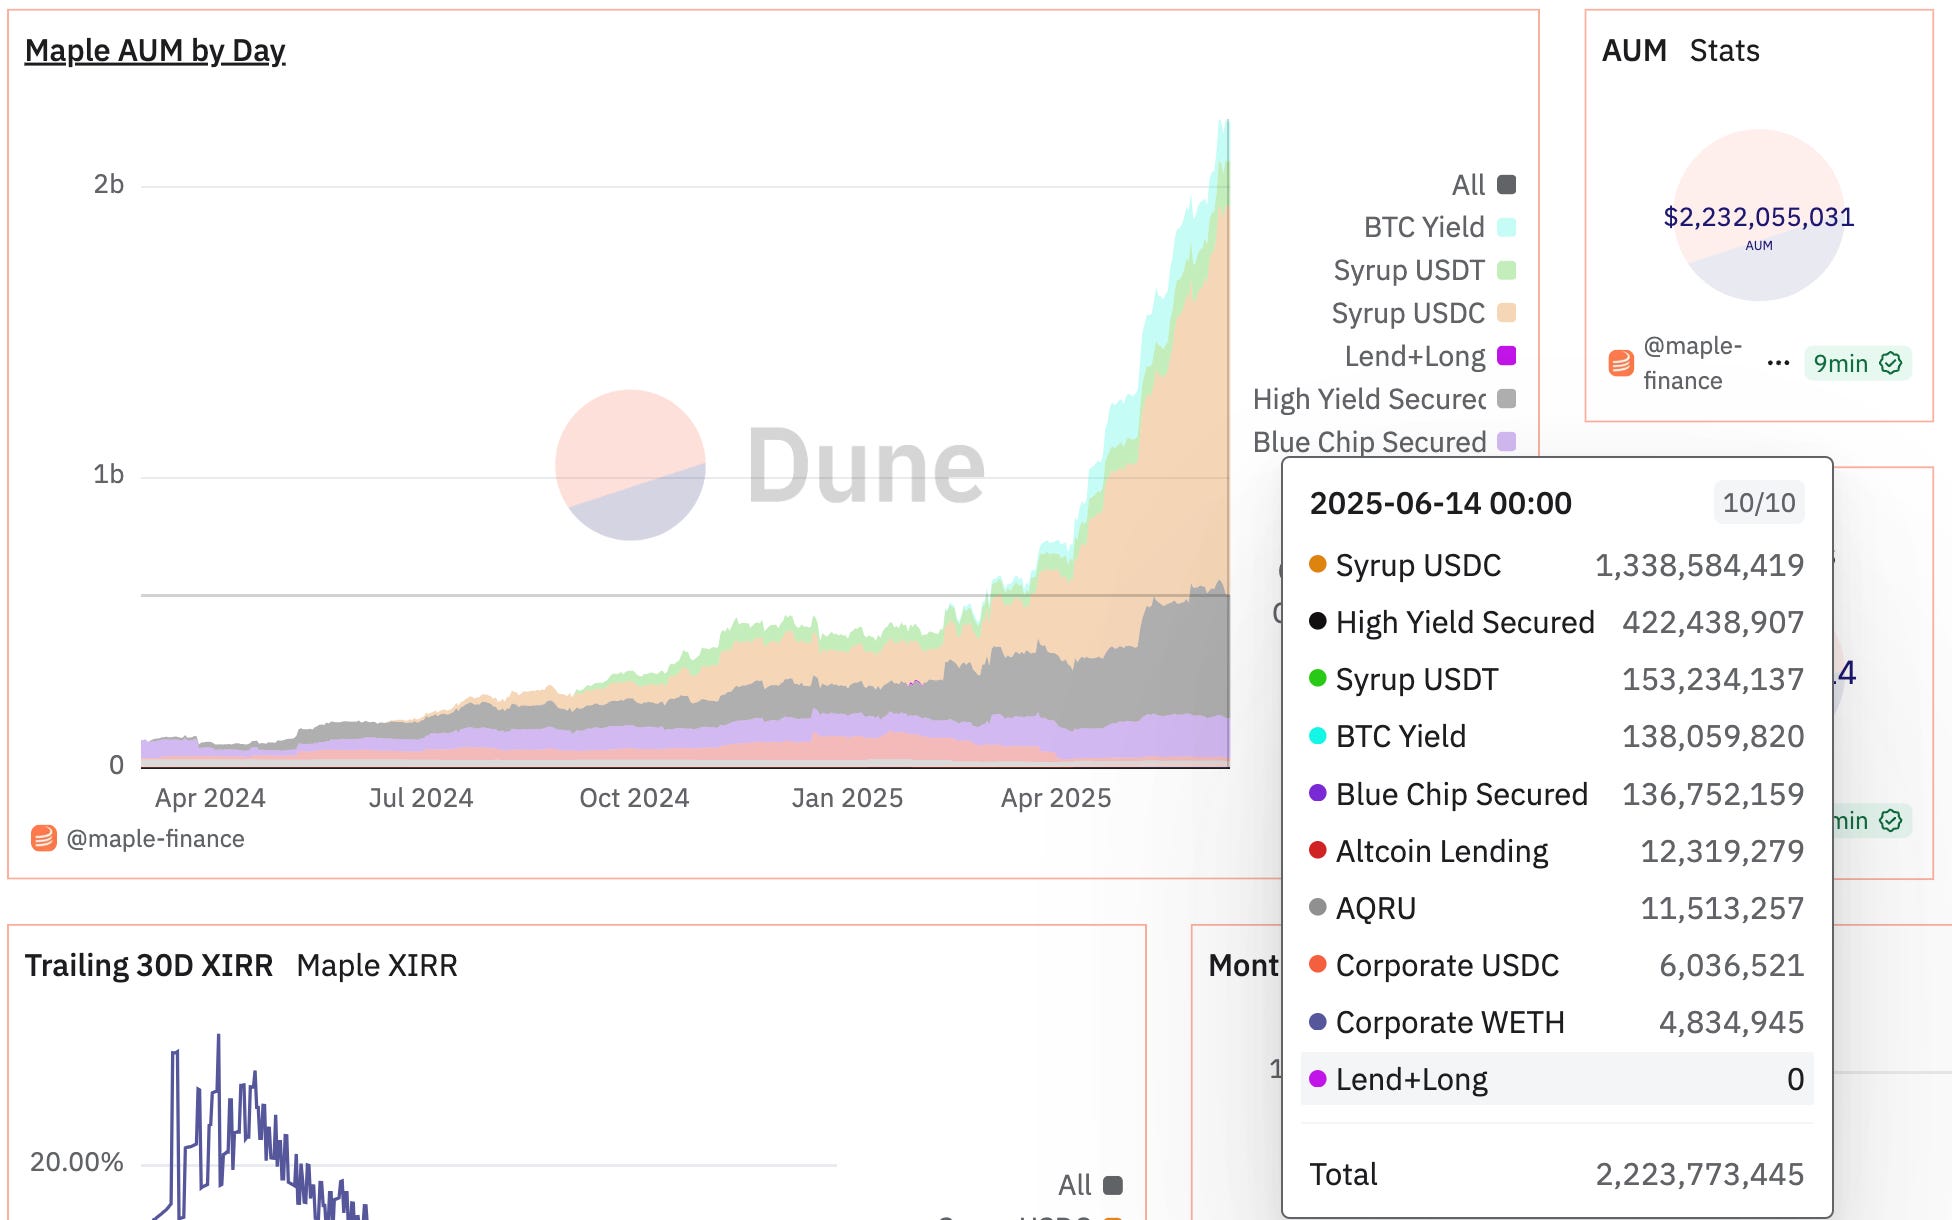Click the 2b y-axis label

[108, 185]
